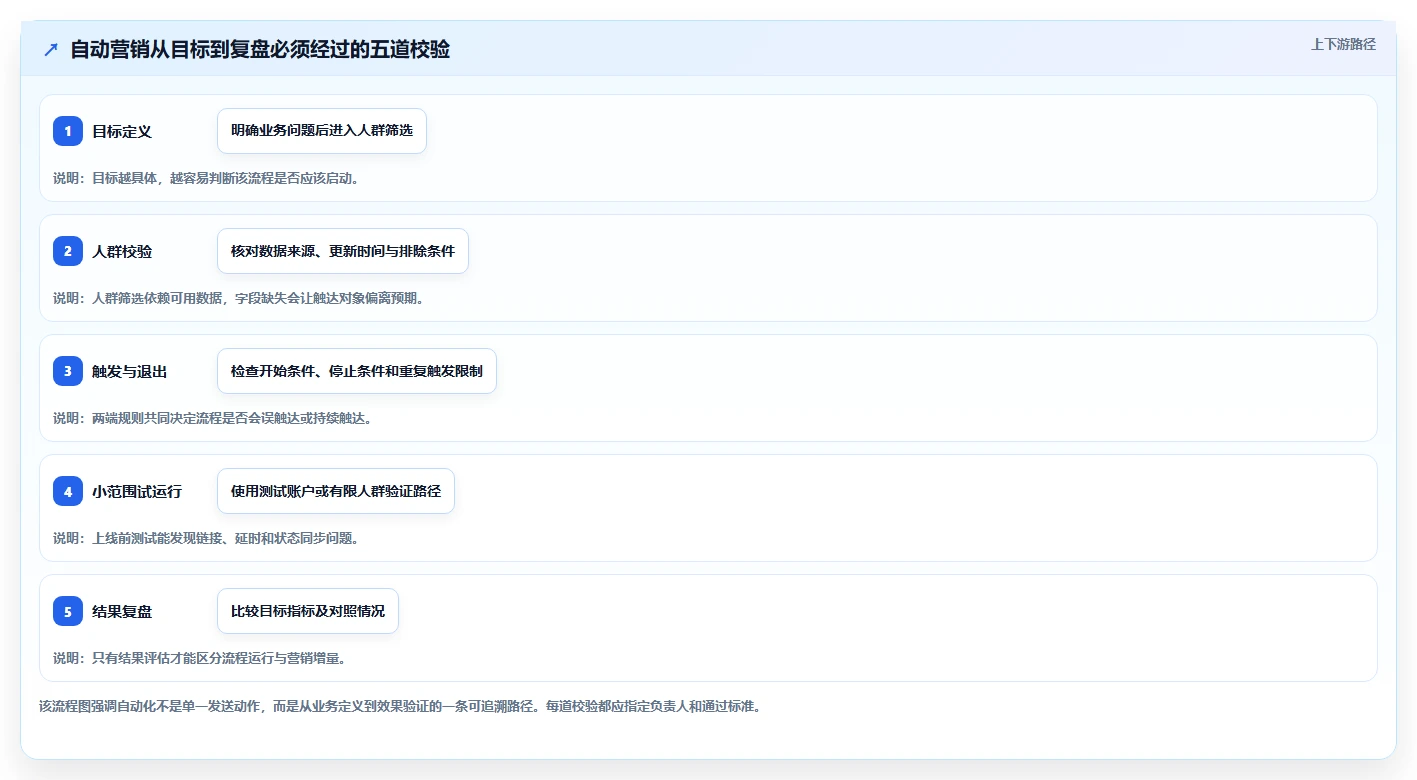Click the note 上线前测试能发现链接、延时和状态同步问题
1417x780 pixels.
[x=206, y=538]
